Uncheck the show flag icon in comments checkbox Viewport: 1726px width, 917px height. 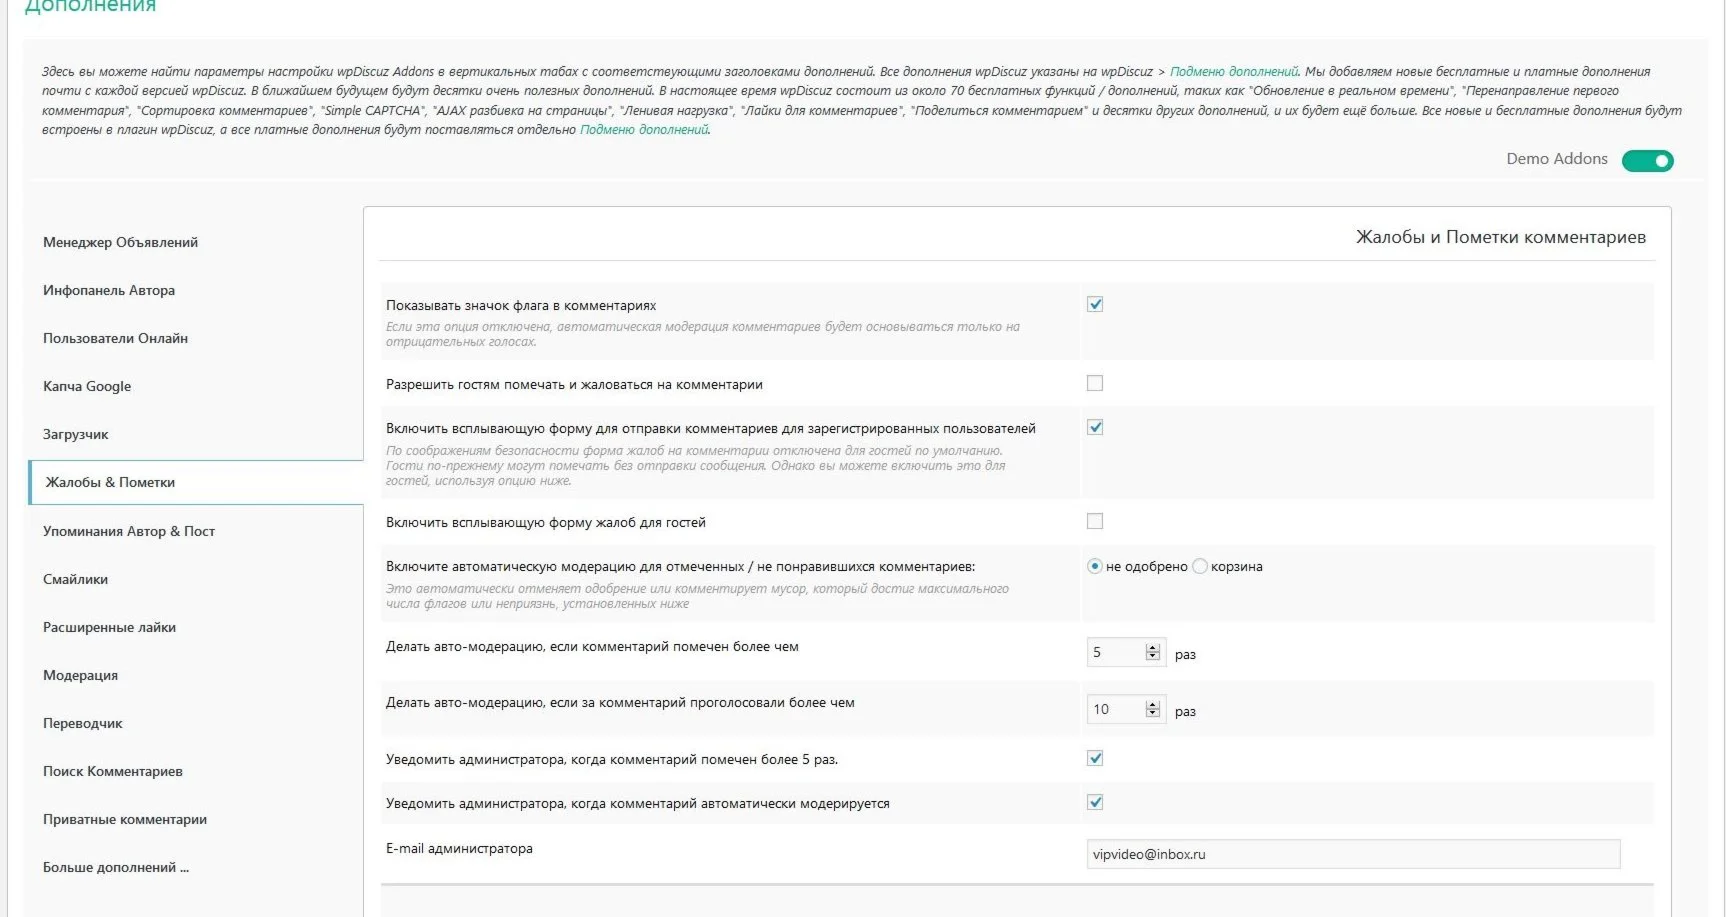1095,304
